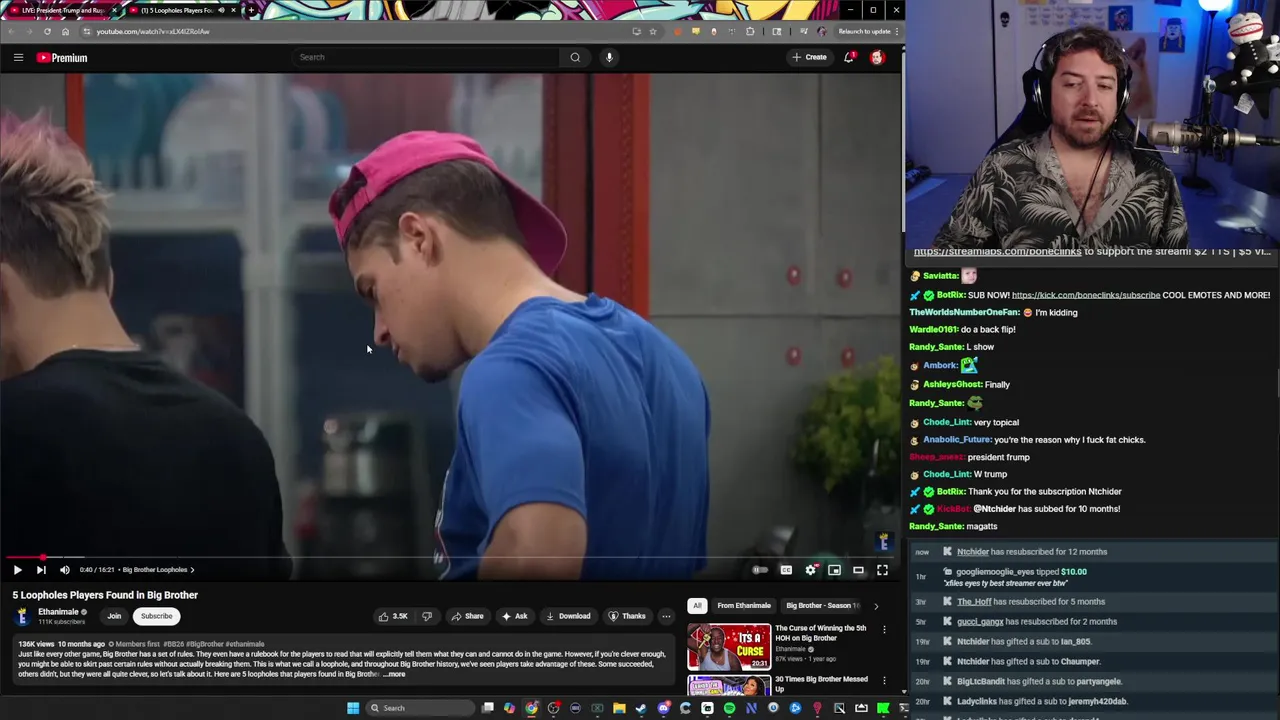Viewport: 1280px width, 720px height.
Task: Download the video
Action: click(x=568, y=616)
